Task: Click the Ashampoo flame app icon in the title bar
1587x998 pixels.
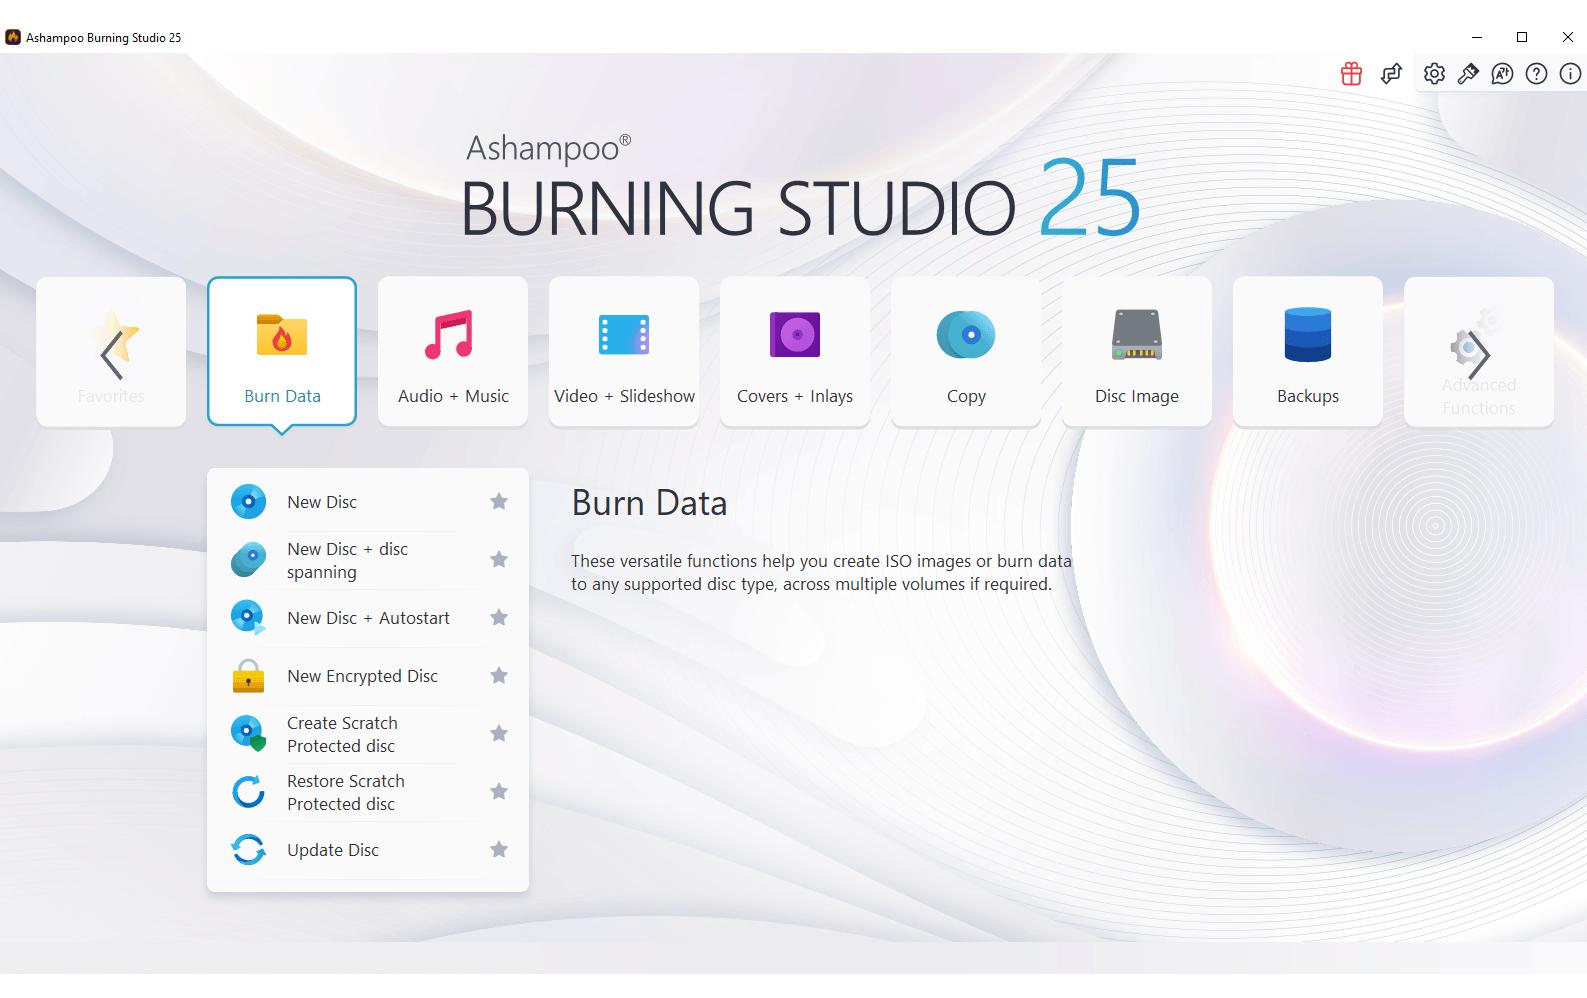Action: tap(13, 38)
